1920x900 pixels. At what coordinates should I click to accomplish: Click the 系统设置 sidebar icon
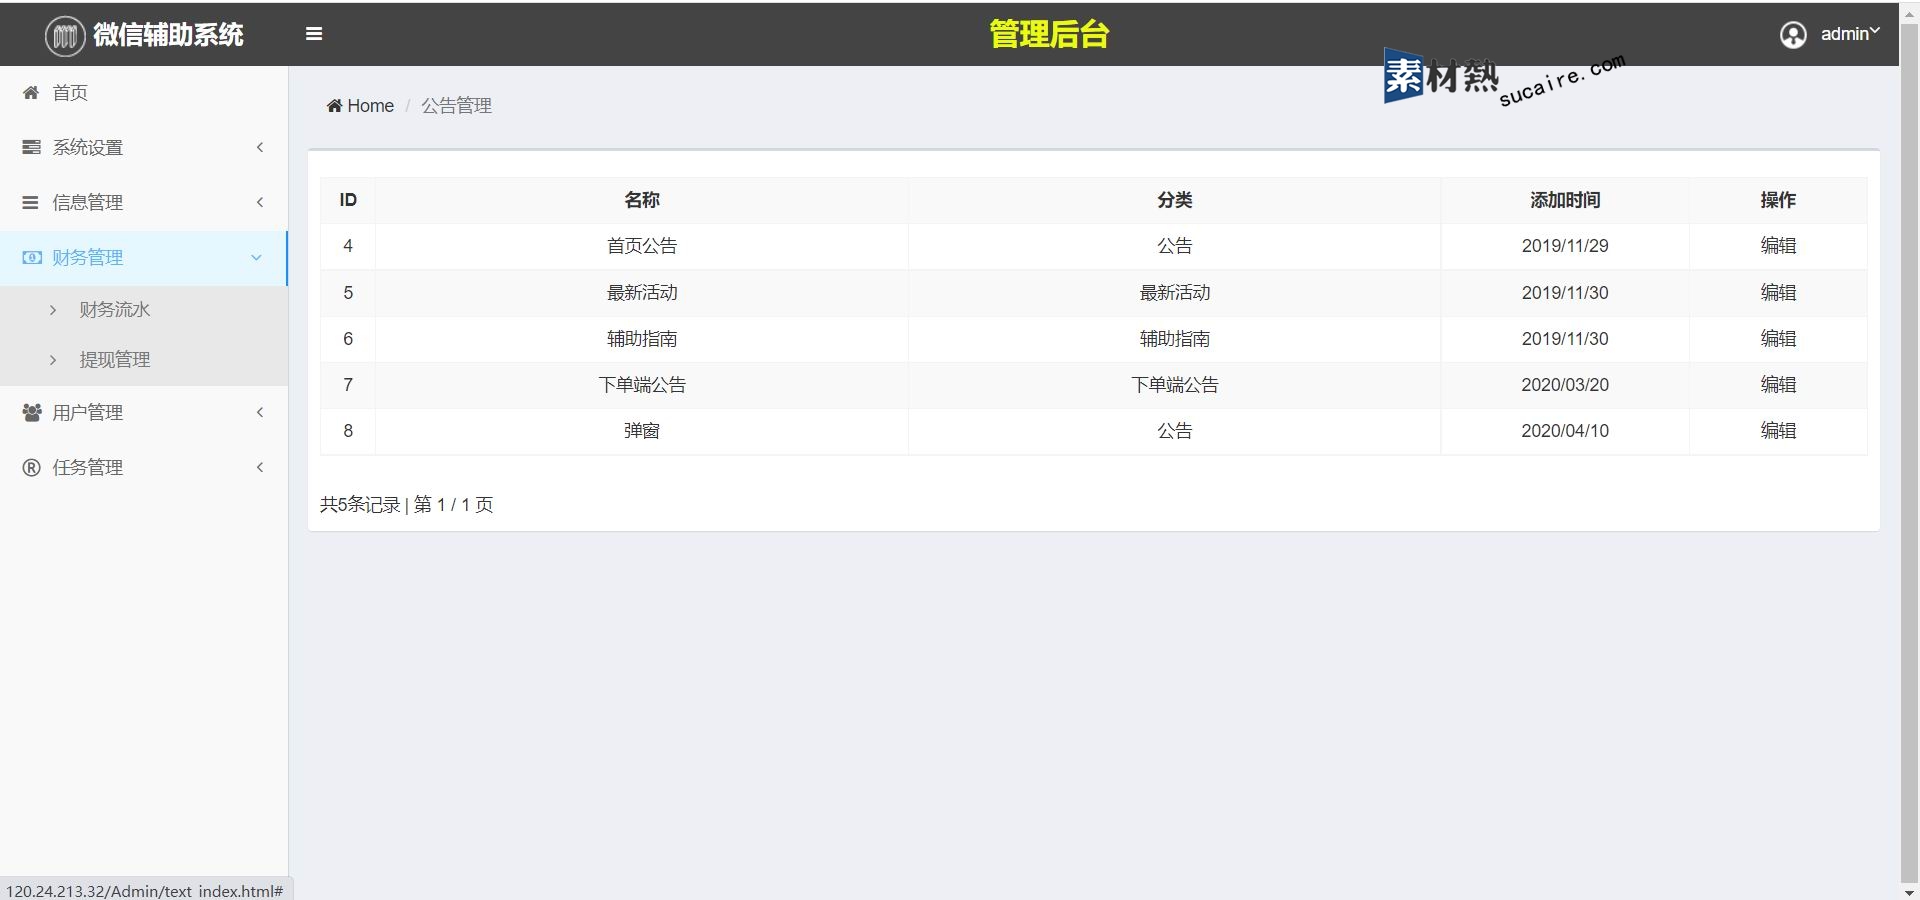pyautogui.click(x=31, y=148)
